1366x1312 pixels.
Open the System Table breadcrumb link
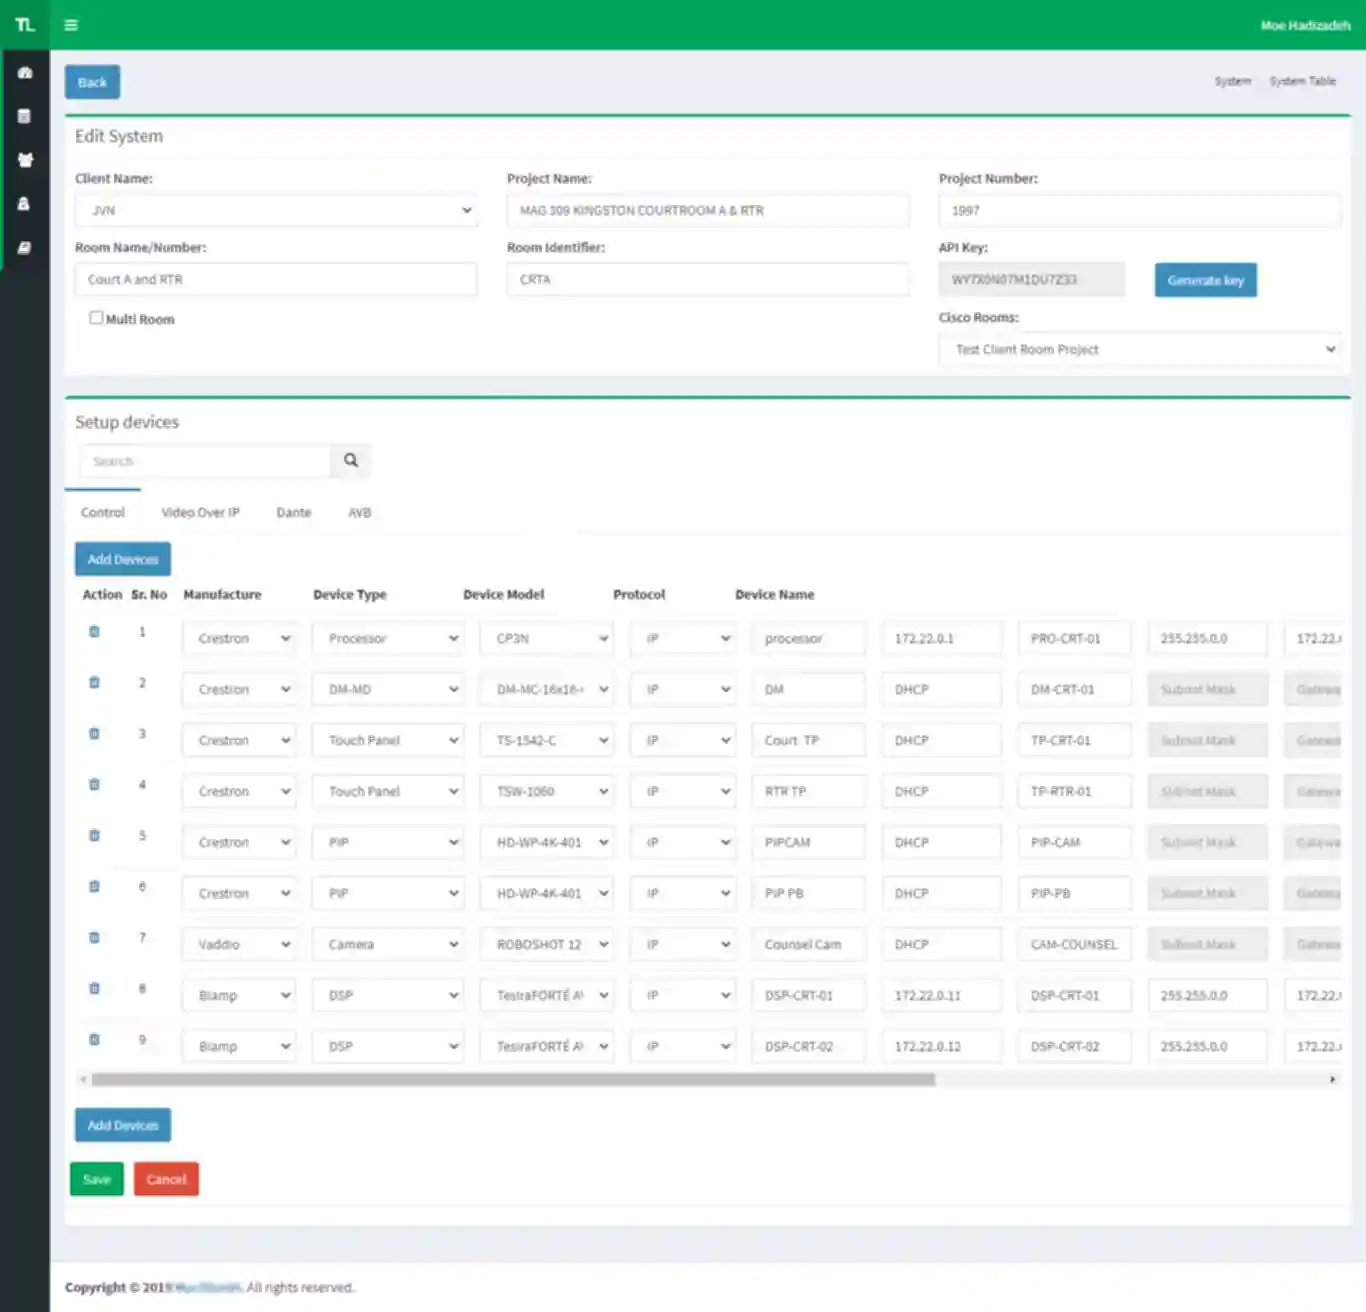(1302, 82)
